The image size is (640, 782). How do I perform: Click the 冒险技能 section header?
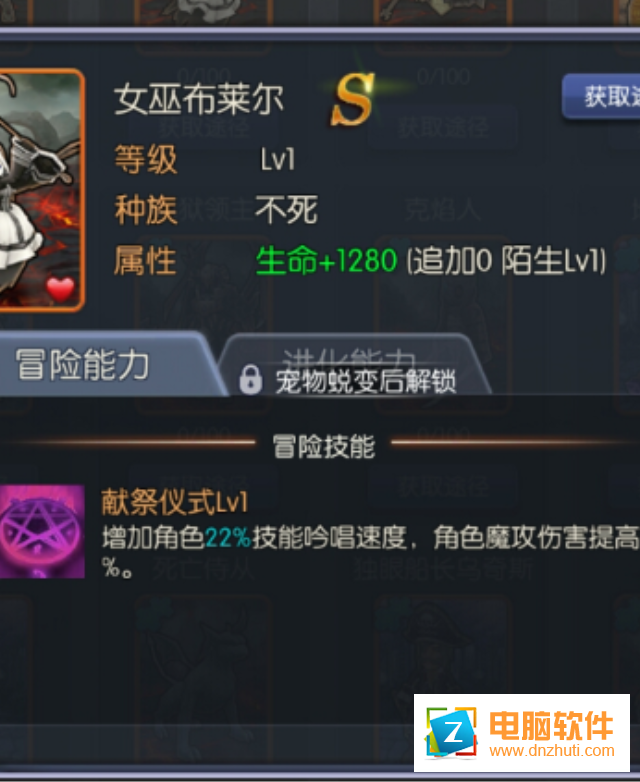[324, 445]
